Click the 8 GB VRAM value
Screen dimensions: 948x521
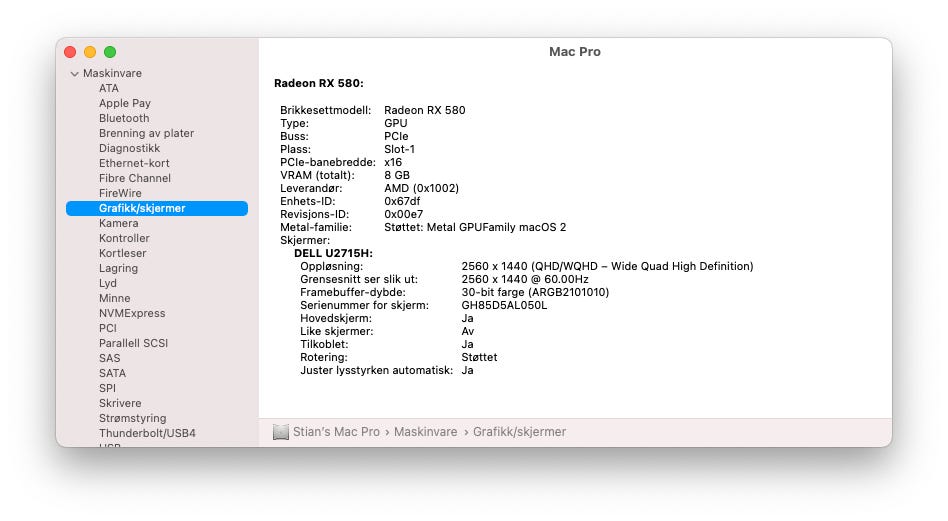point(397,175)
